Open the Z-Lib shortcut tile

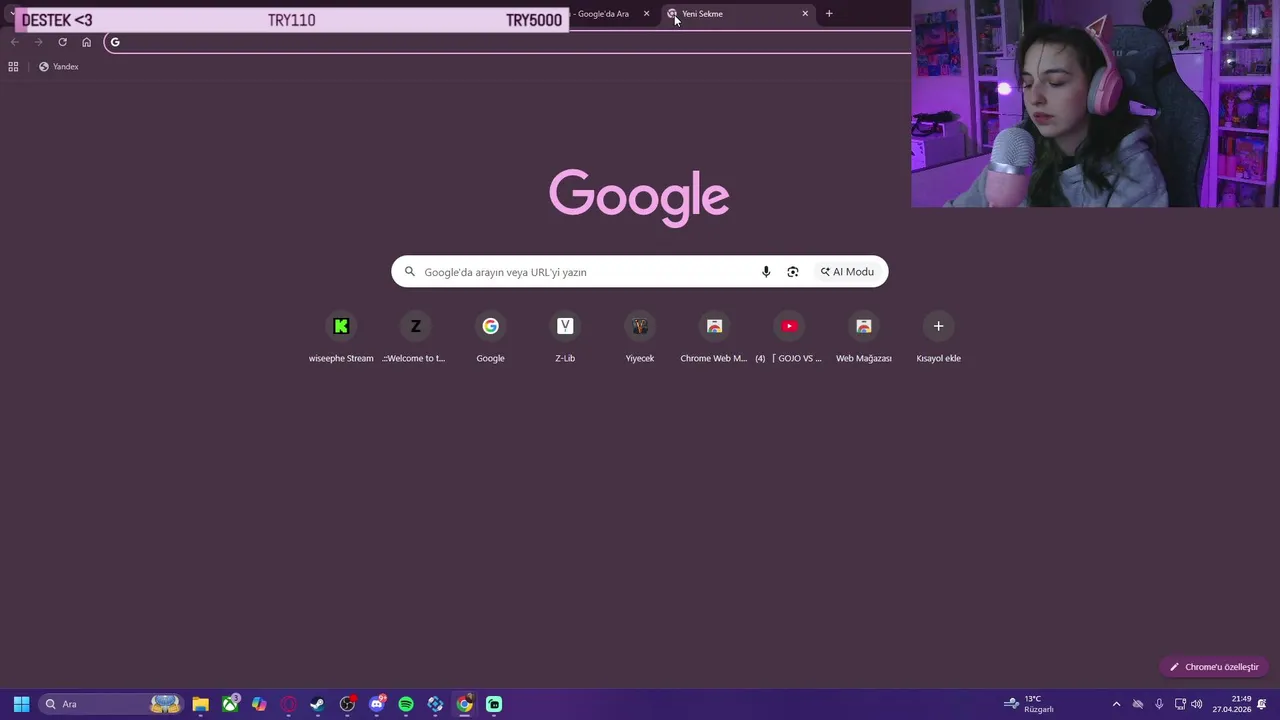click(565, 338)
